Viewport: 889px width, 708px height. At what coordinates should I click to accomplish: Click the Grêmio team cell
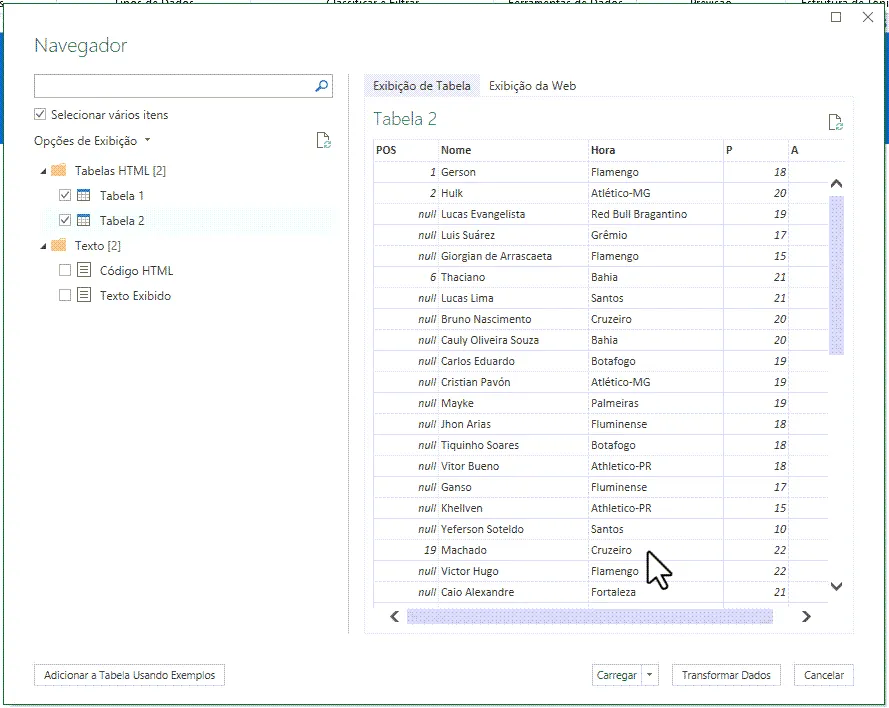click(656, 235)
